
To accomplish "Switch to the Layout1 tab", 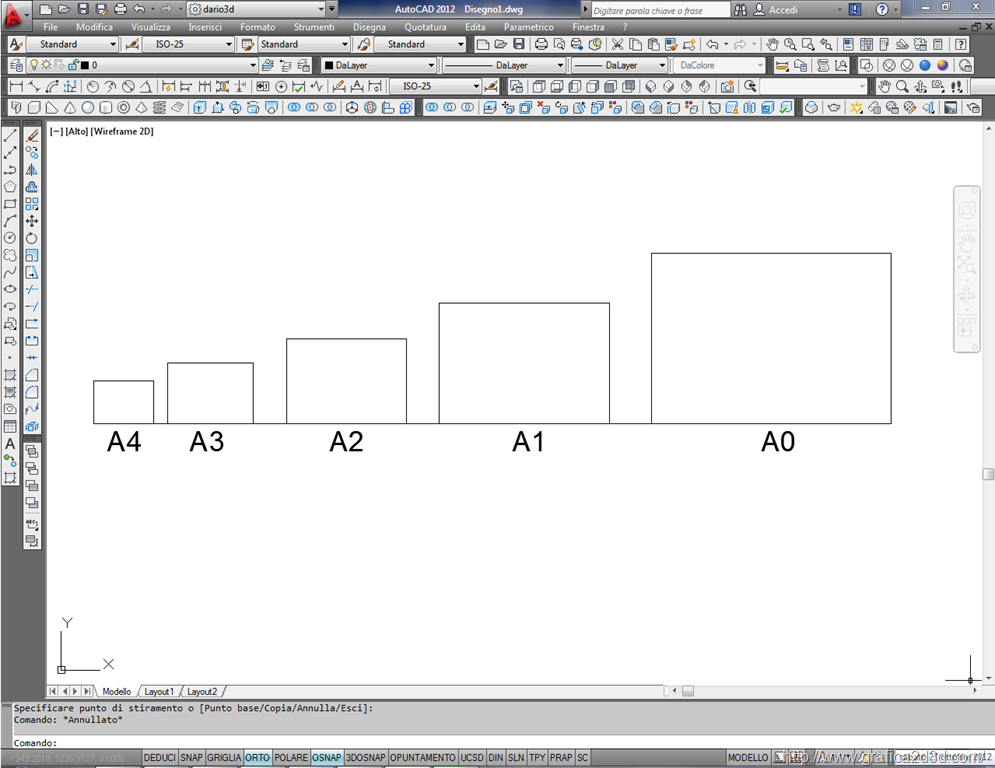I will (159, 691).
